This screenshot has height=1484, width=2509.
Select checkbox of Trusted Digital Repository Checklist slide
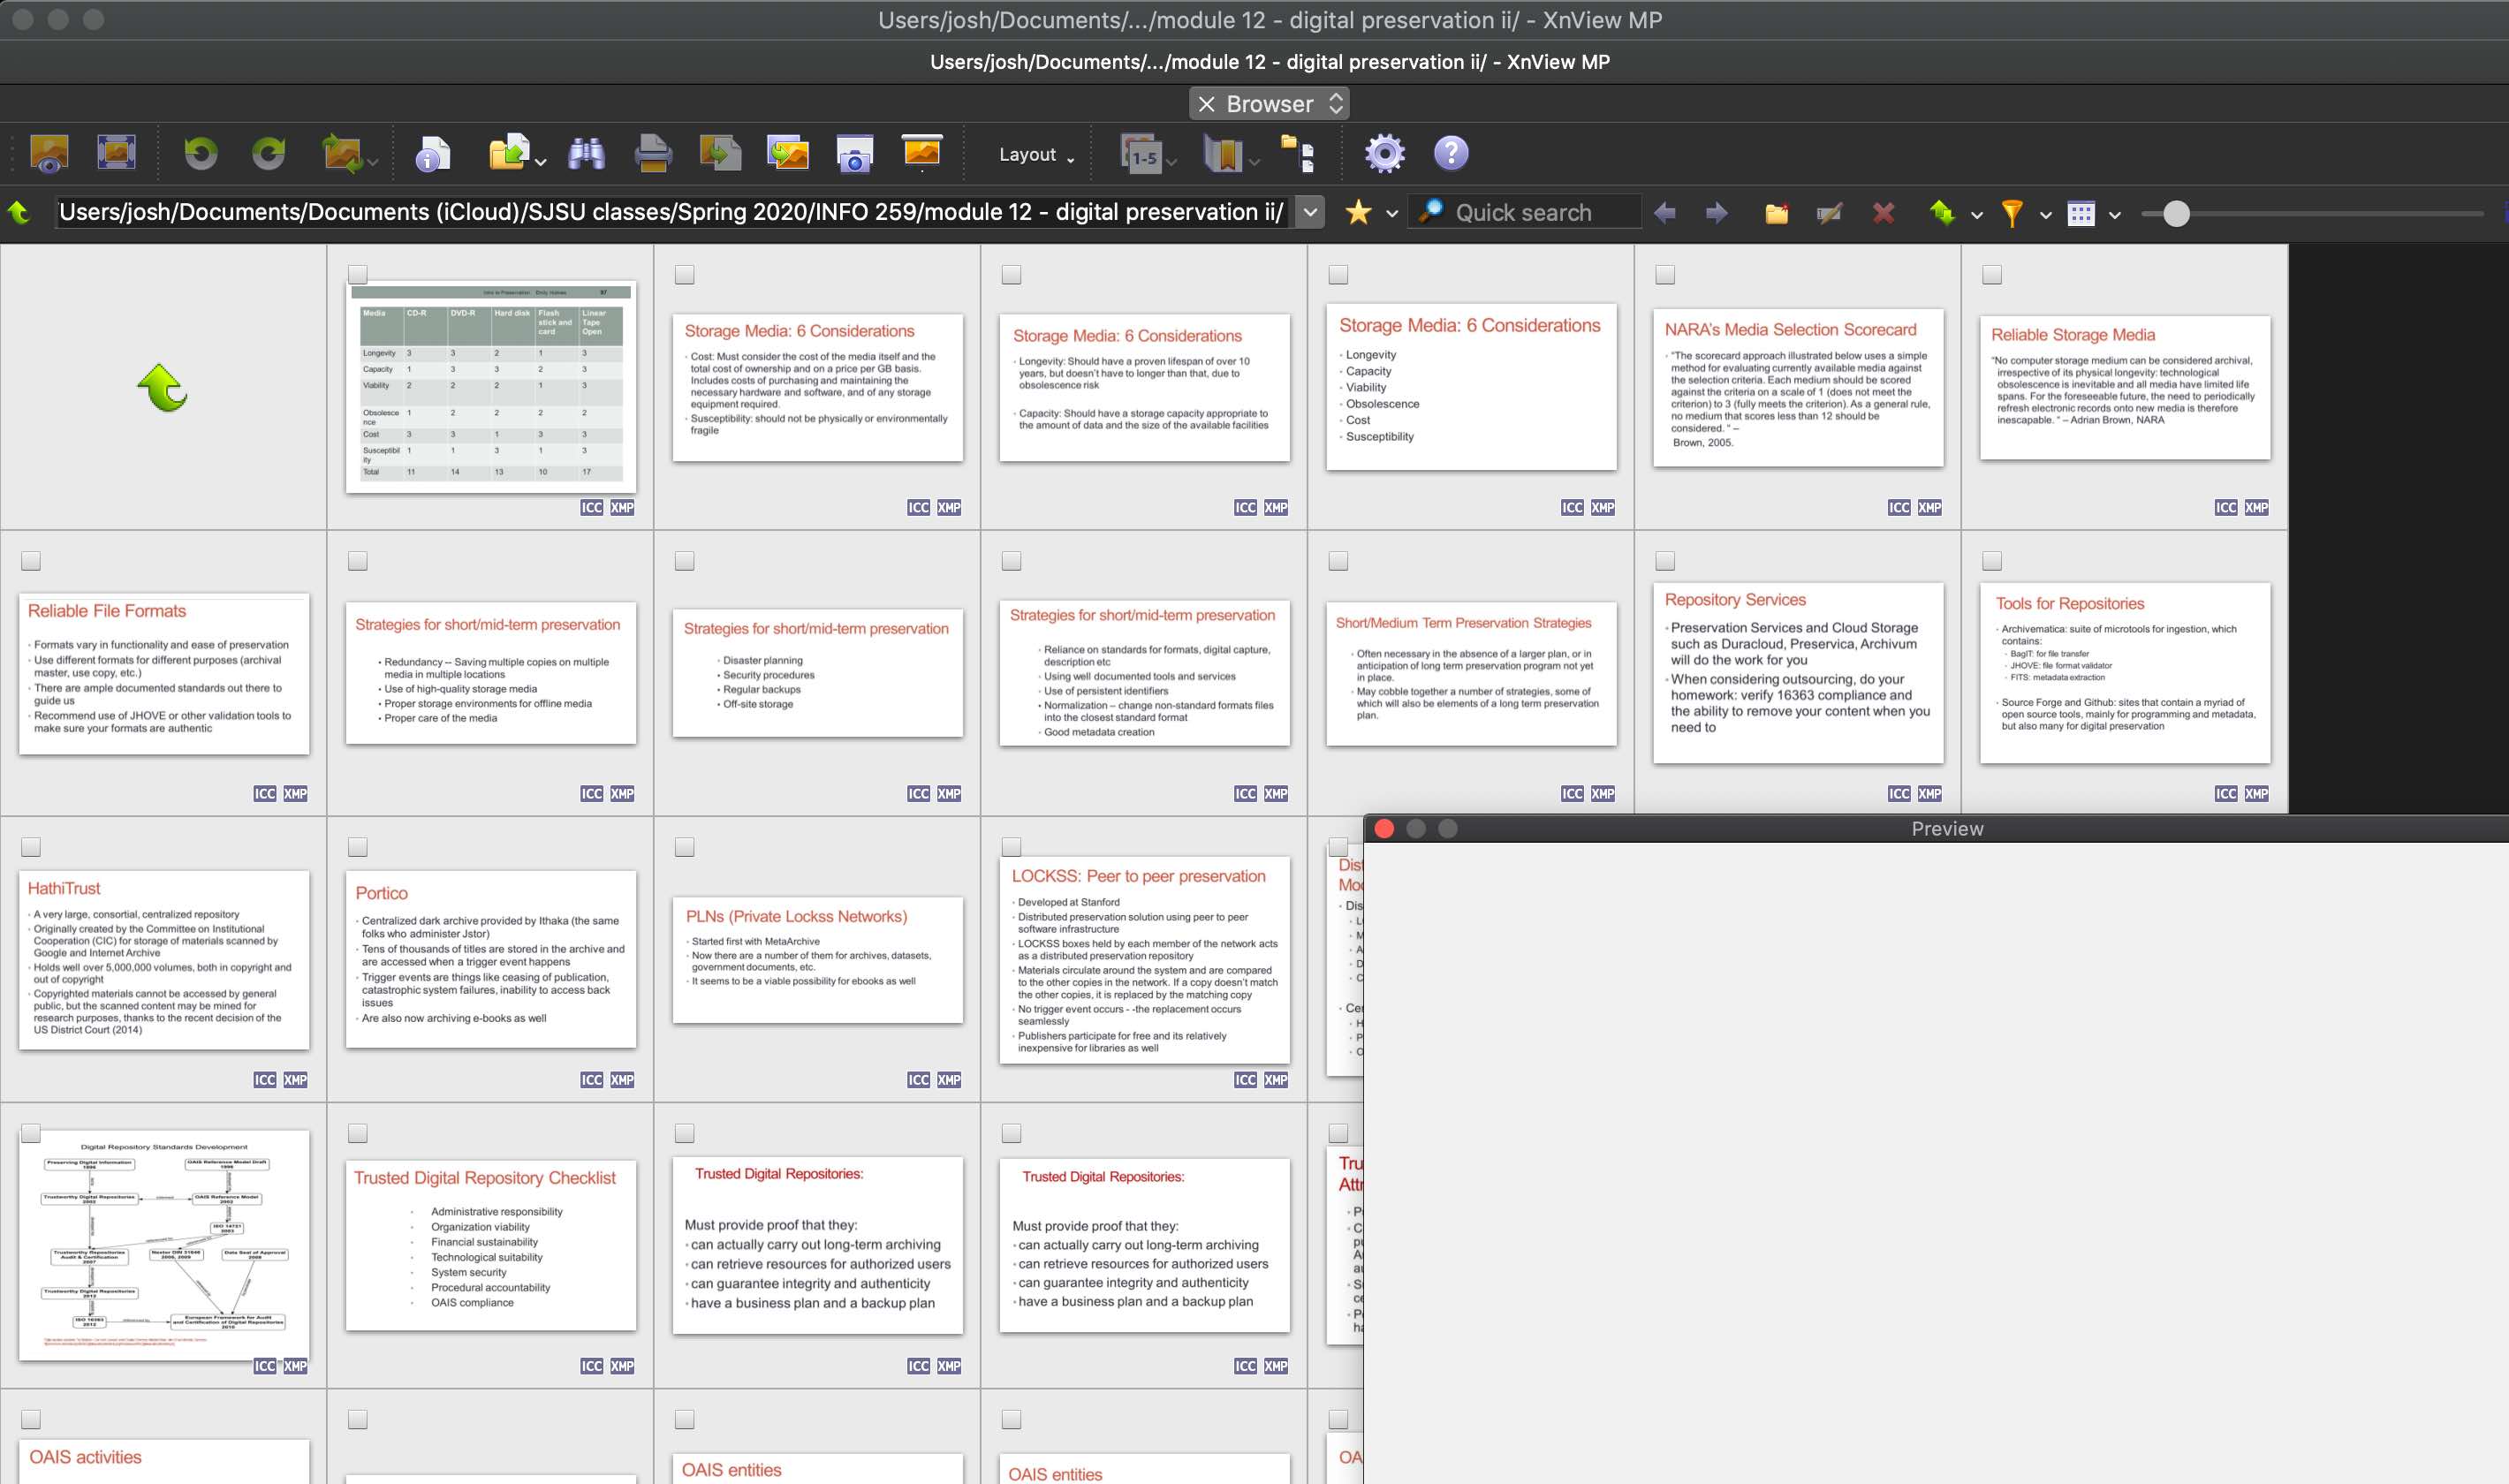coord(358,1133)
